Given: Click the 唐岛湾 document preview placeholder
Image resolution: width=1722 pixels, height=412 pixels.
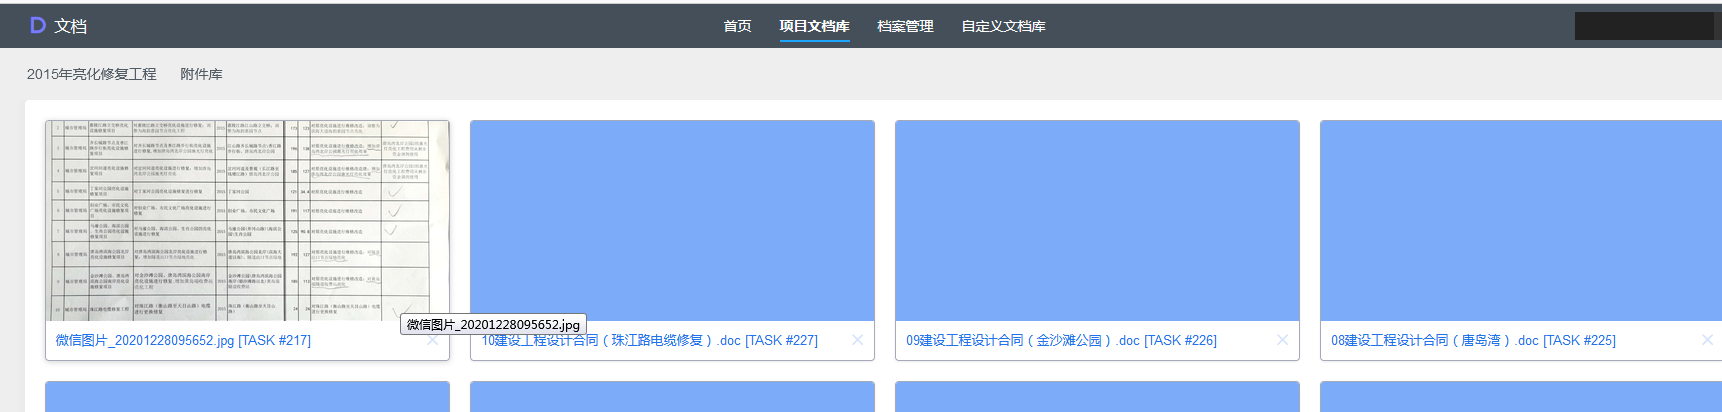Looking at the screenshot, I should [x=1520, y=220].
